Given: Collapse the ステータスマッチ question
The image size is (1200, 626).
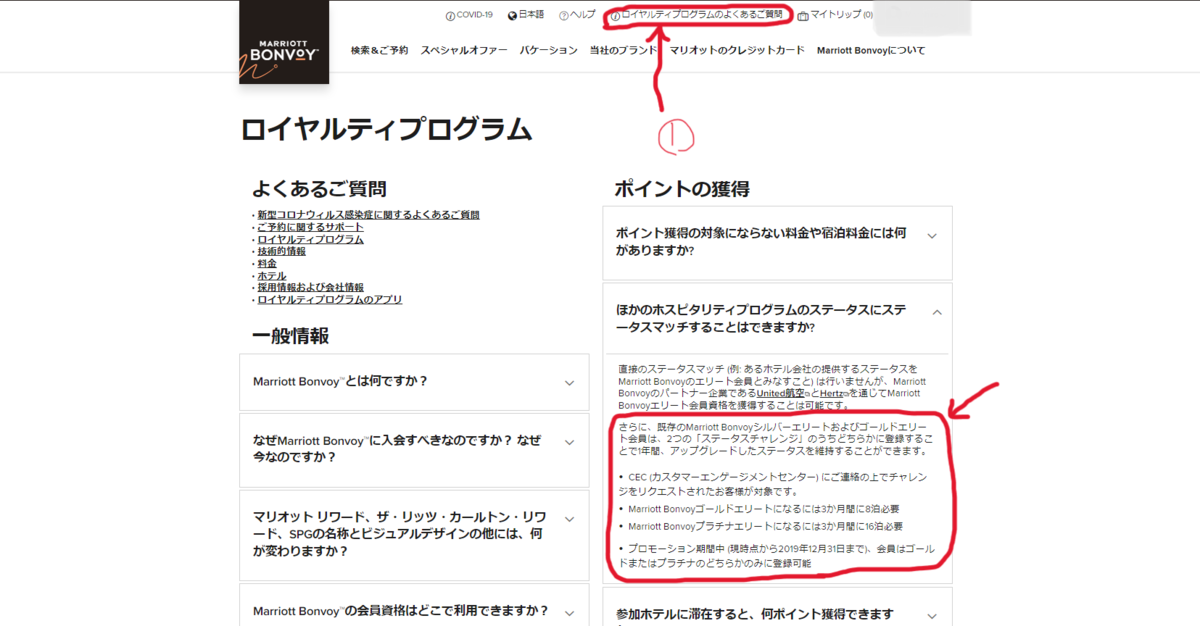Looking at the screenshot, I should (x=777, y=319).
